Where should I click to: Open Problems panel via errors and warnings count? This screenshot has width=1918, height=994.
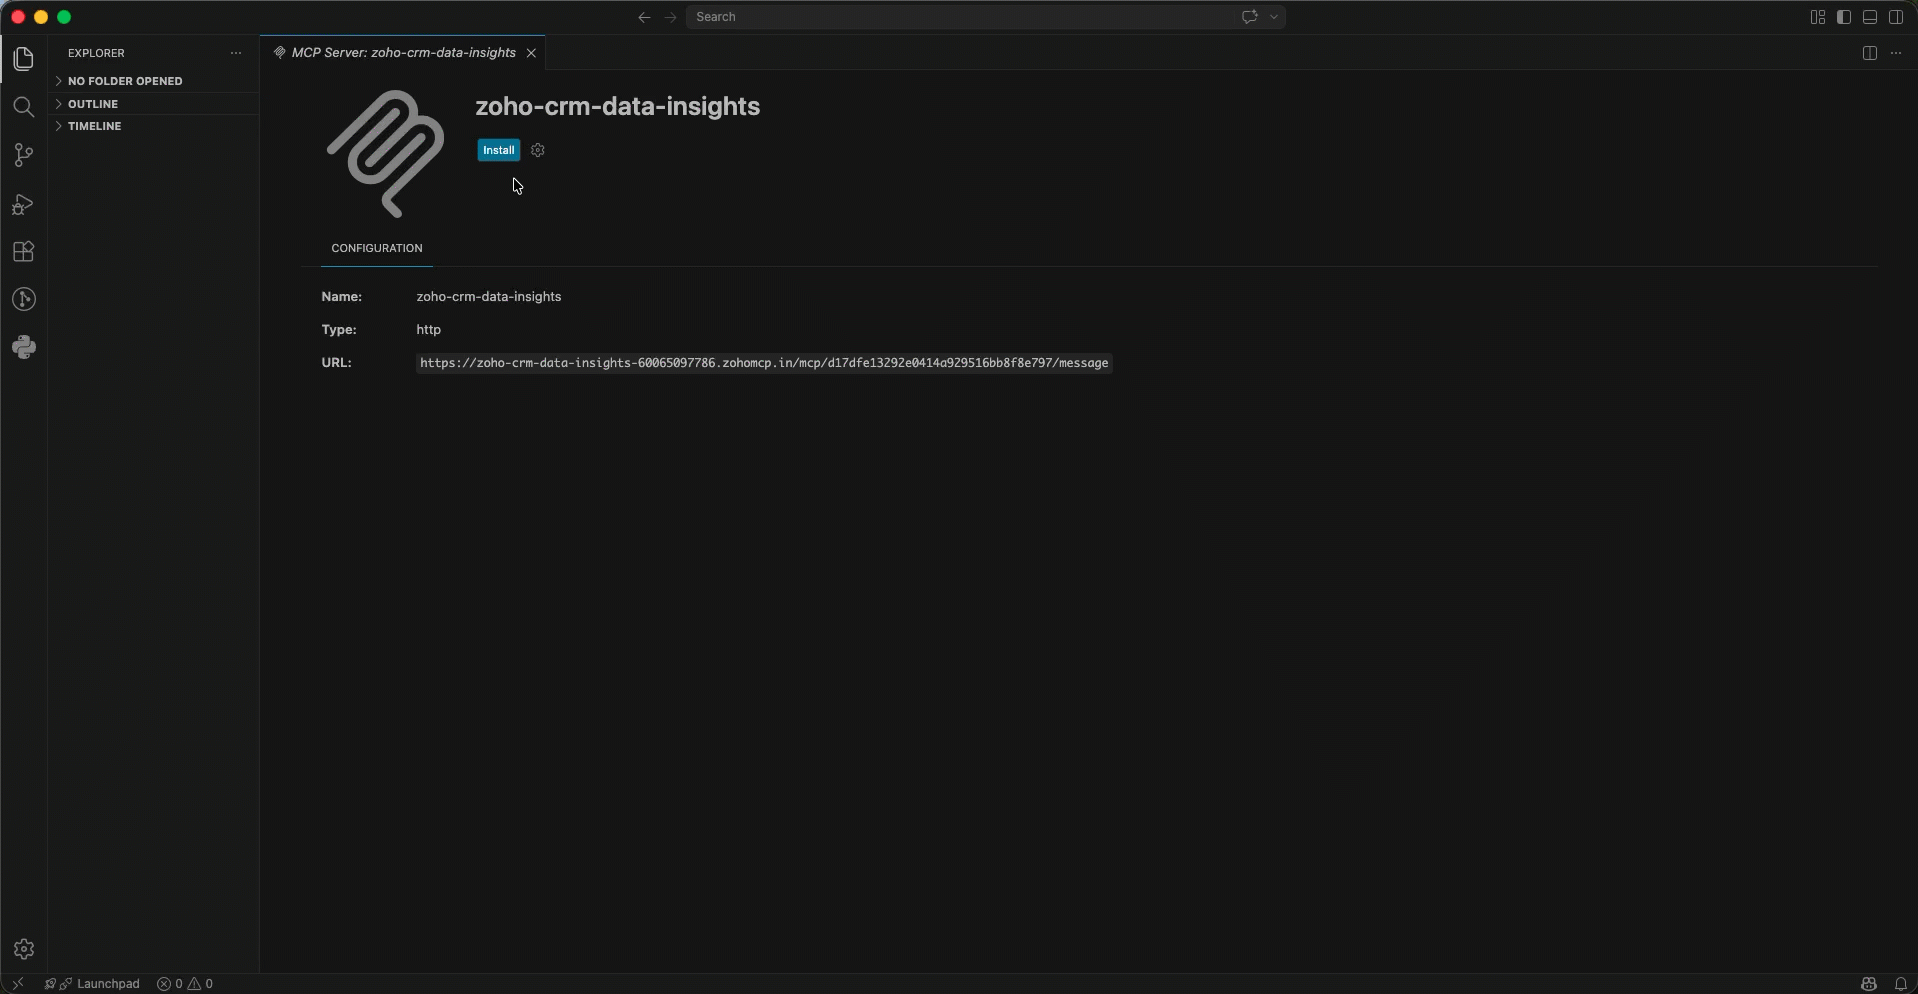(185, 984)
